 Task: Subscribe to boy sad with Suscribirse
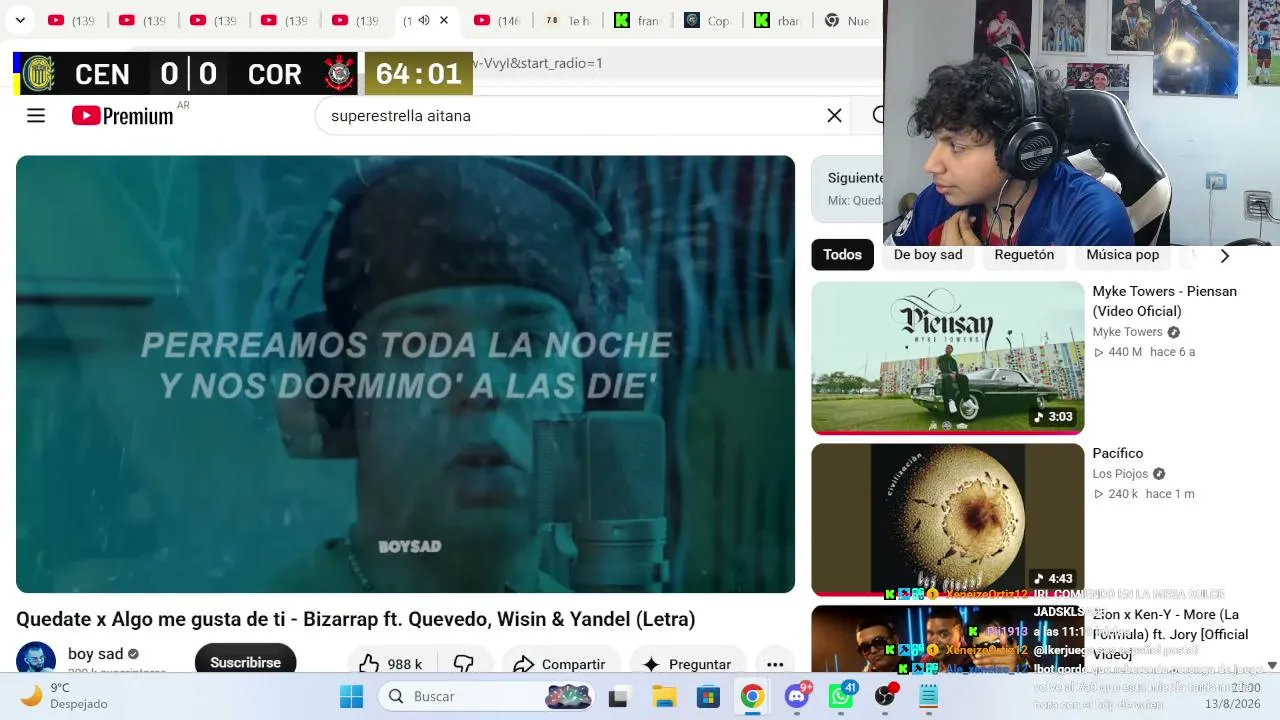(245, 662)
